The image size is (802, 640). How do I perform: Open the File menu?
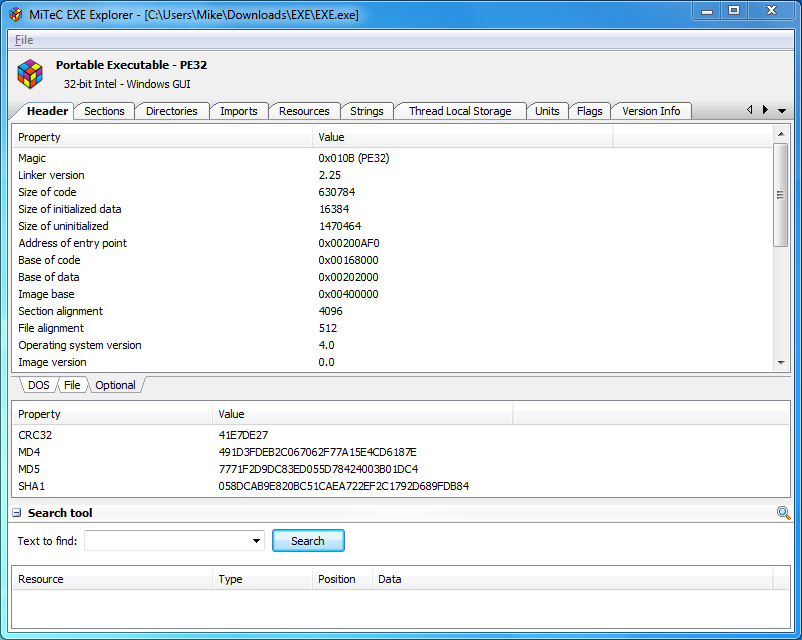24,40
